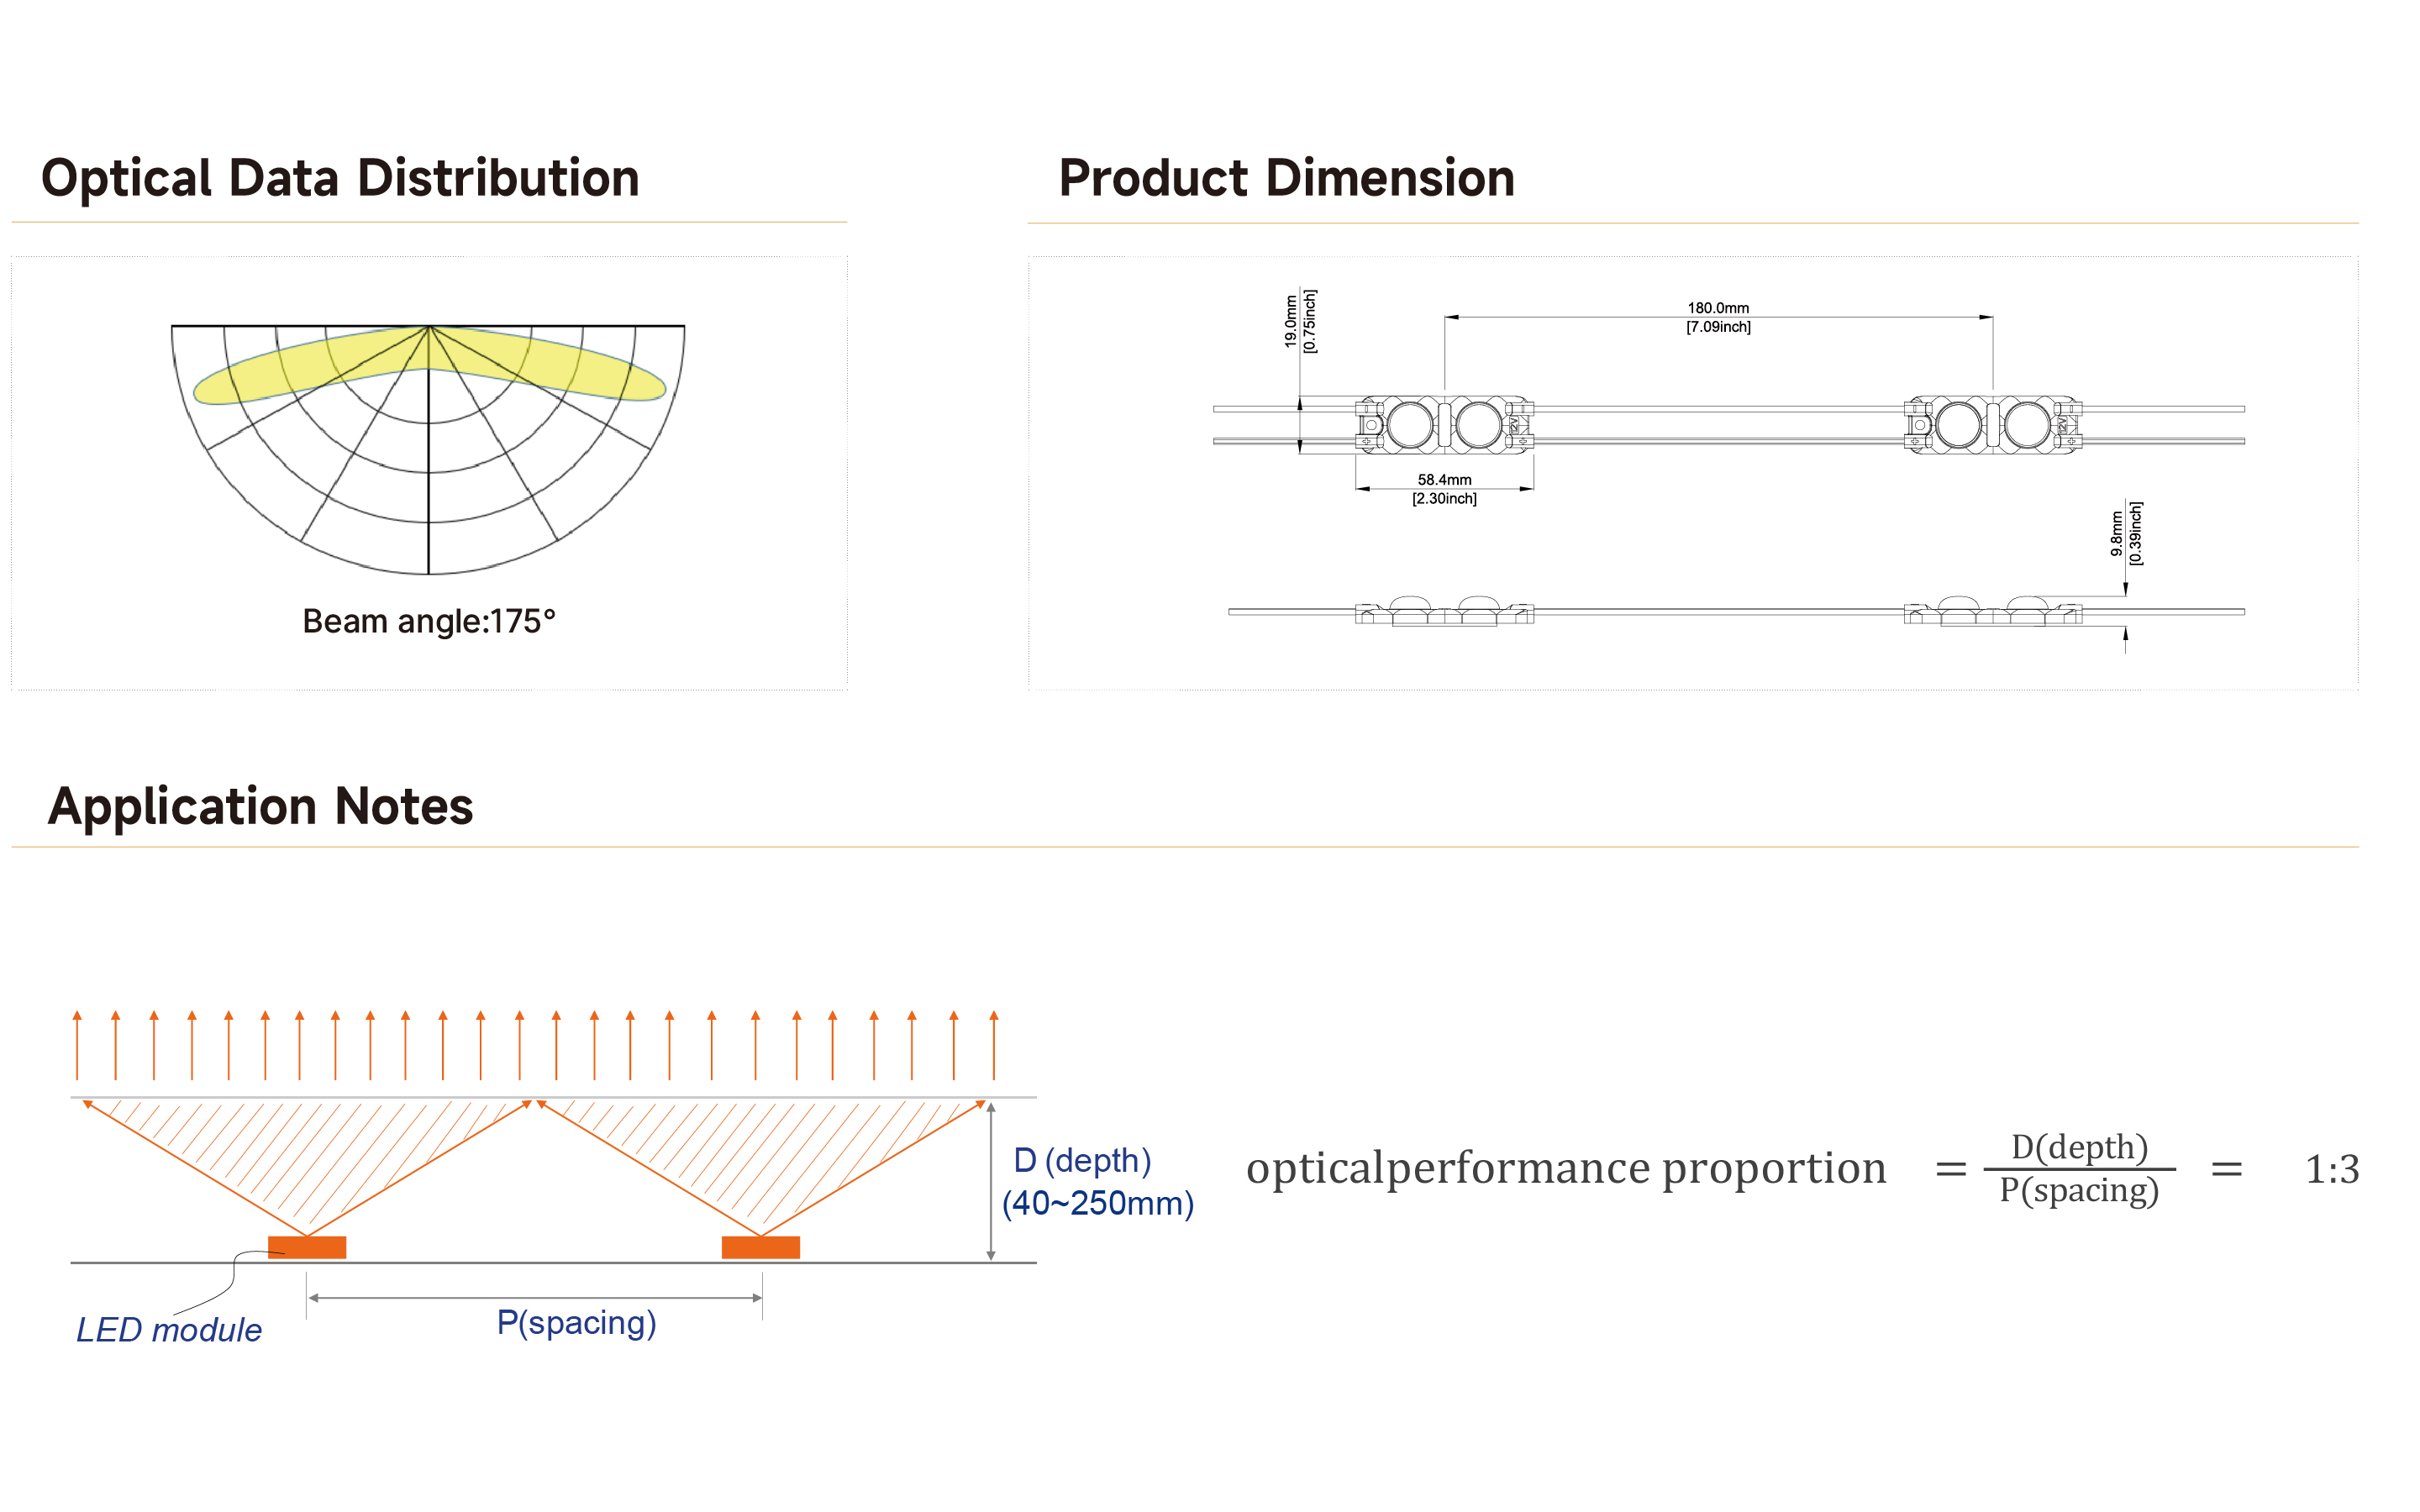Click the right LED module side-view profile
2420x1512 pixels.
(1993, 611)
